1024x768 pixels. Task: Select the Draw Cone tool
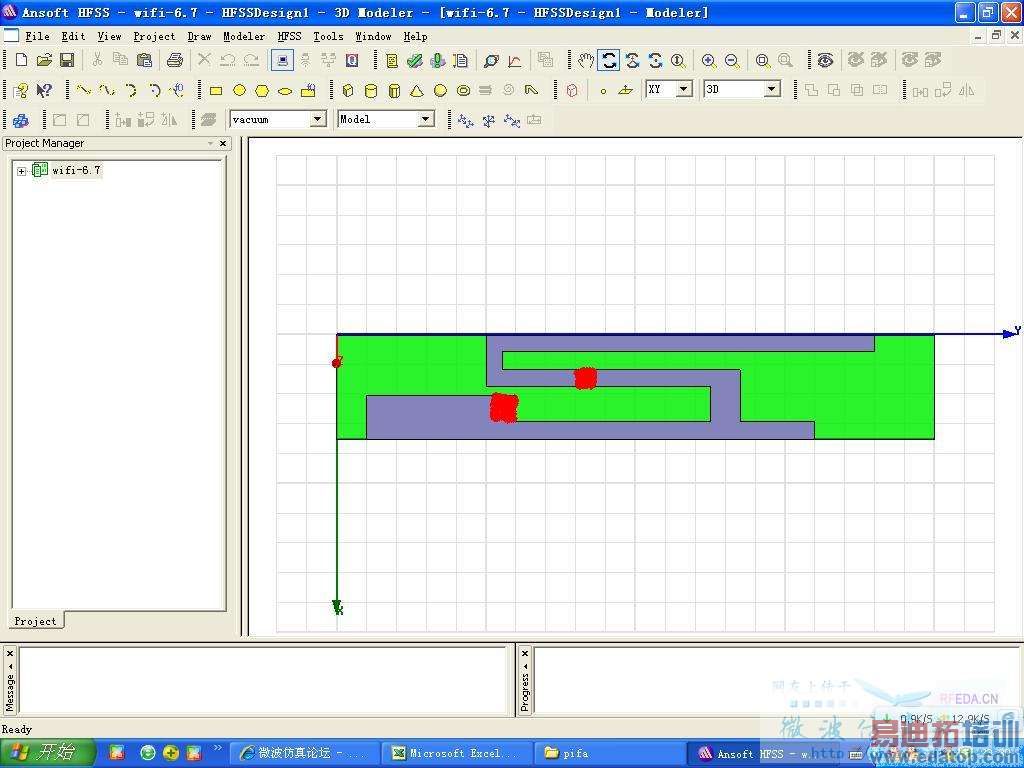[x=417, y=91]
